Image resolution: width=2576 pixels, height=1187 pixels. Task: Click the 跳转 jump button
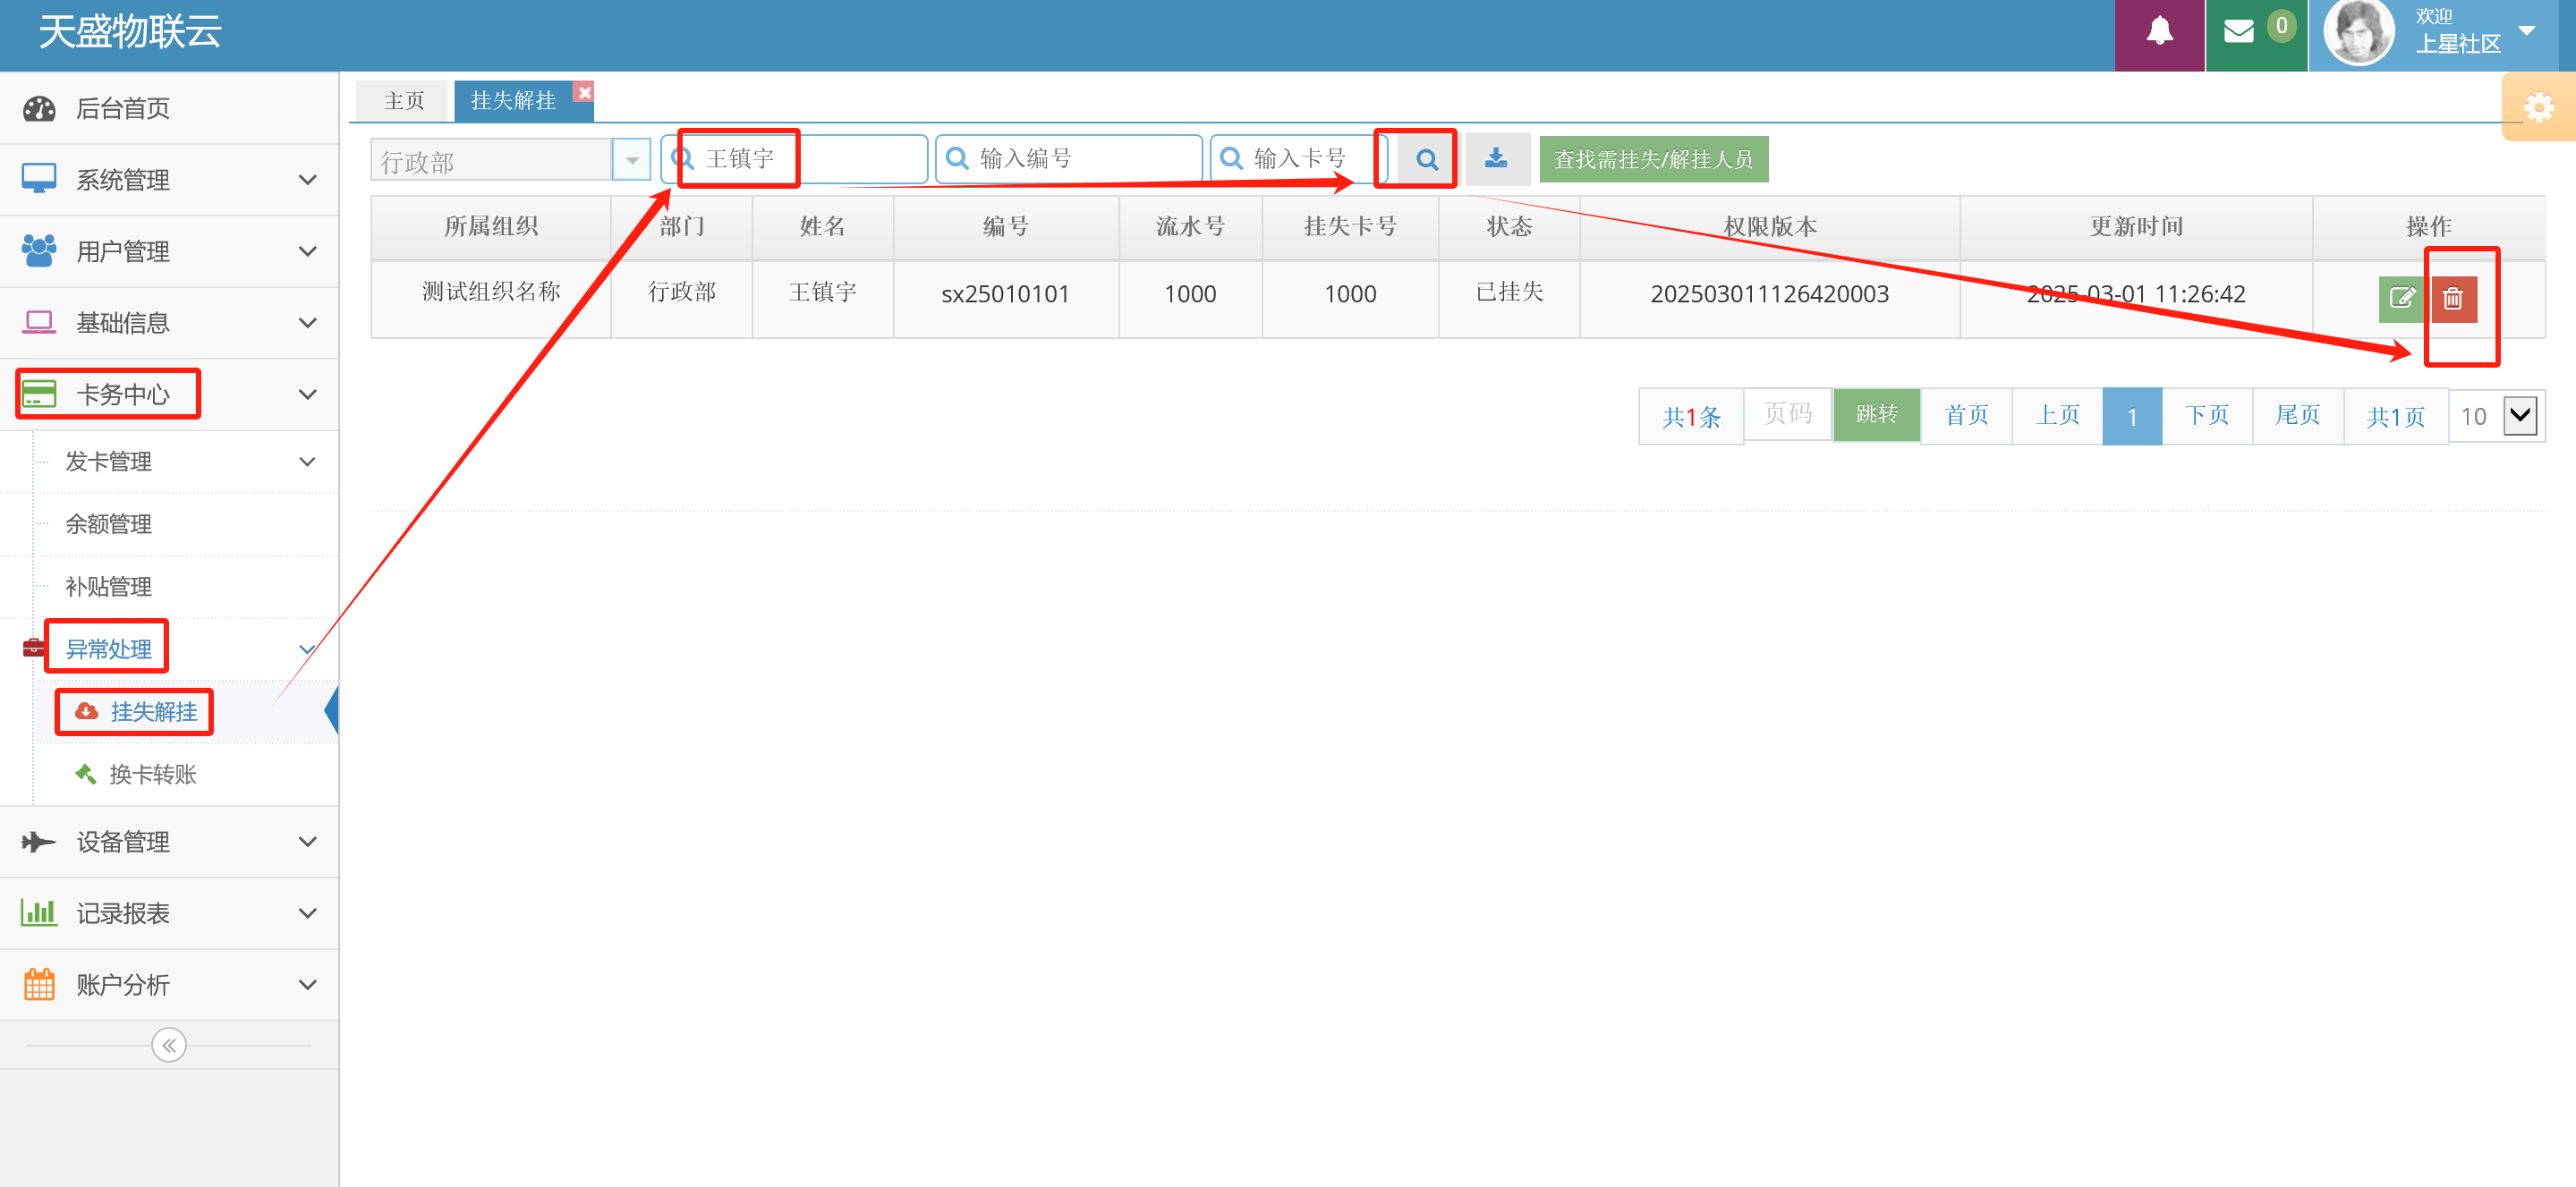pyautogui.click(x=1876, y=414)
